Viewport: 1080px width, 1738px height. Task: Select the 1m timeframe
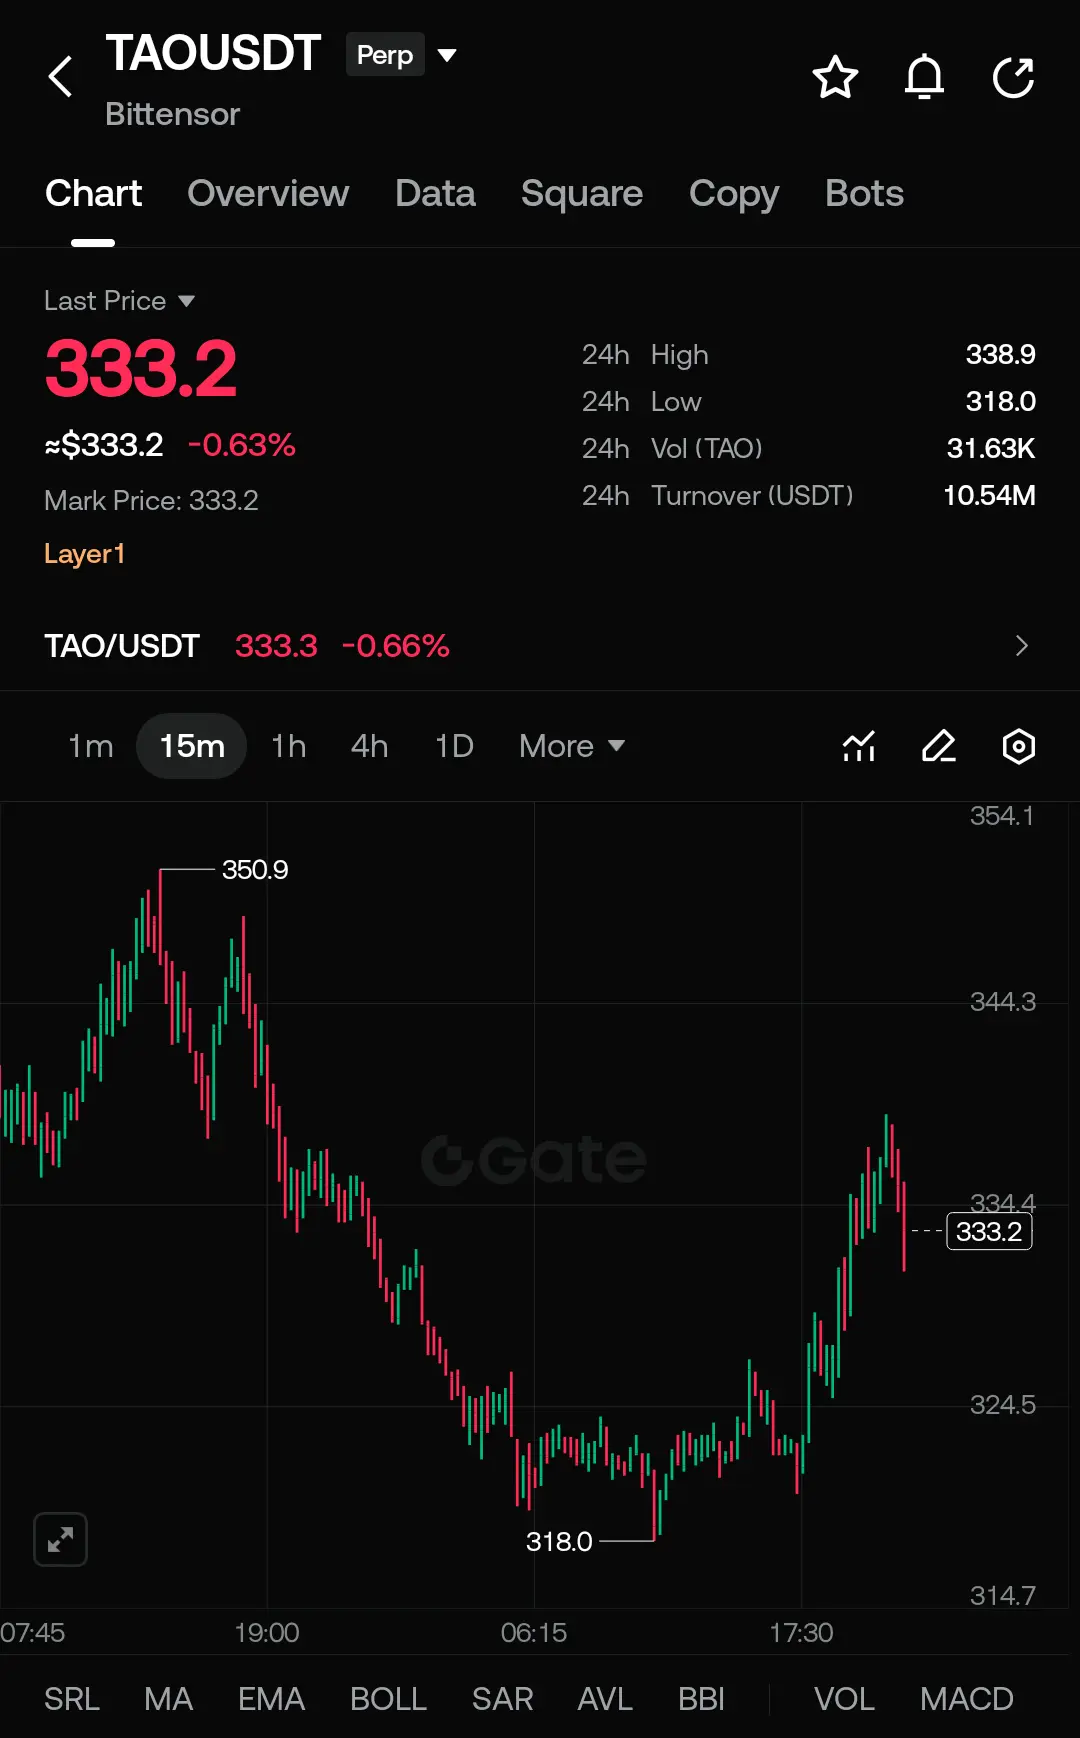pyautogui.click(x=90, y=746)
